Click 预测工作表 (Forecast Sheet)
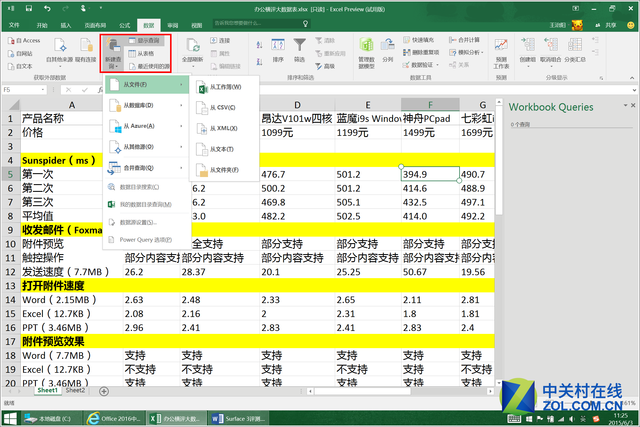The width and height of the screenshot is (640, 427). (x=501, y=53)
